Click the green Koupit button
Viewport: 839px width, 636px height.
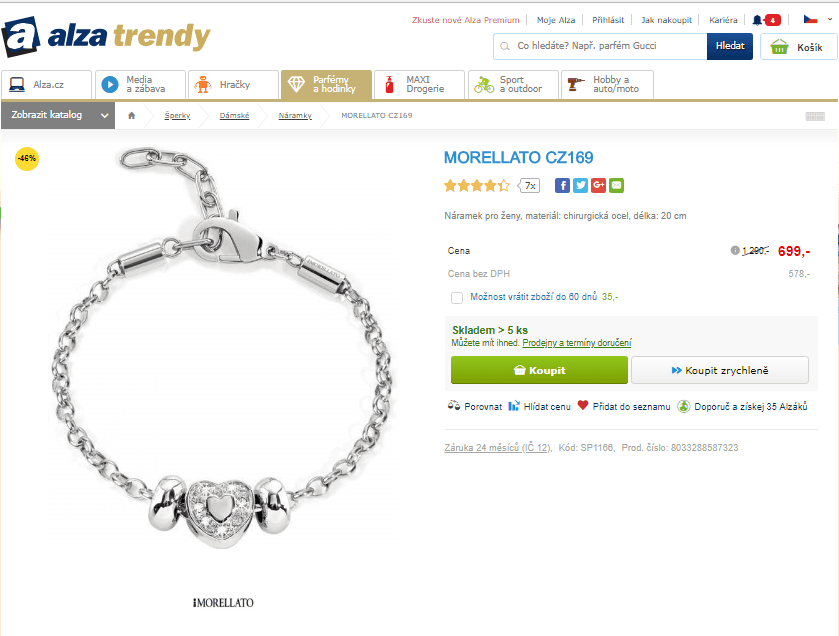[539, 370]
